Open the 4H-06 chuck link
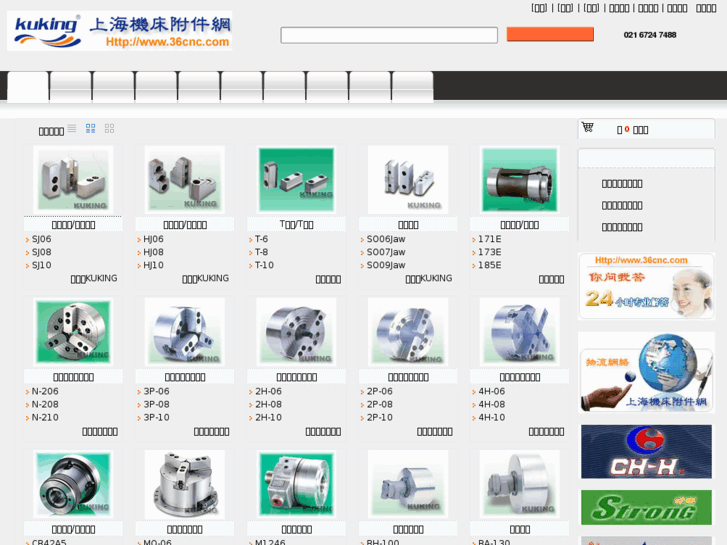Image resolution: width=727 pixels, height=545 pixels. 491,391
